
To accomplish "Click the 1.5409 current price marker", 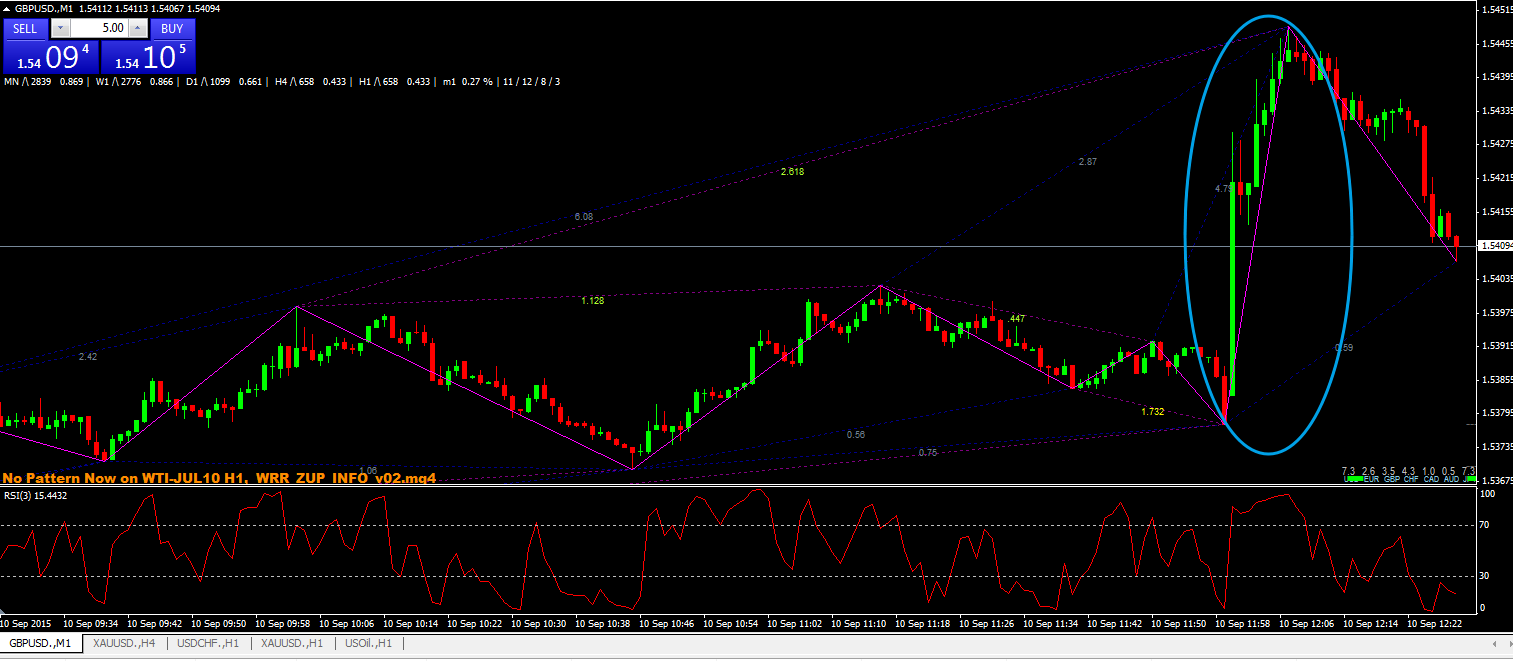I will (1494, 246).
